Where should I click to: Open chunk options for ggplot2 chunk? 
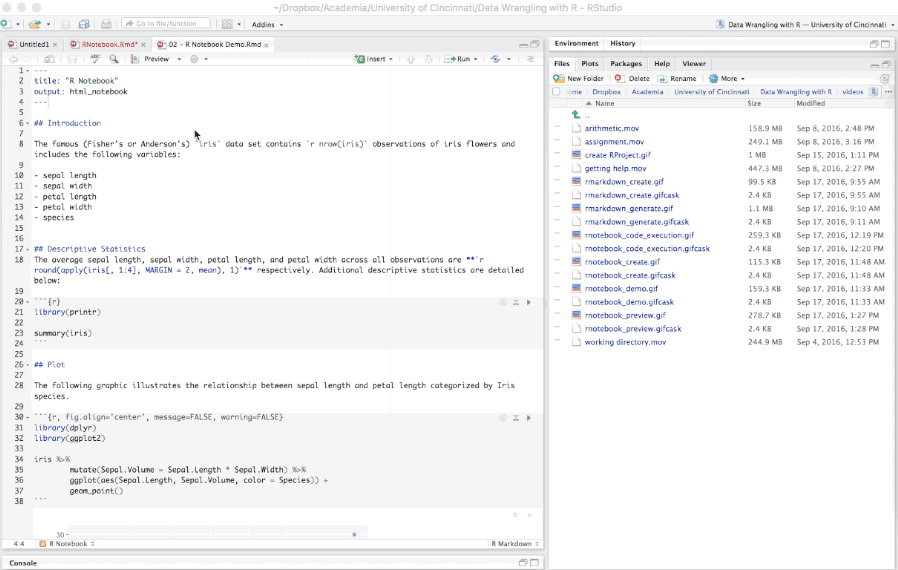coord(503,418)
